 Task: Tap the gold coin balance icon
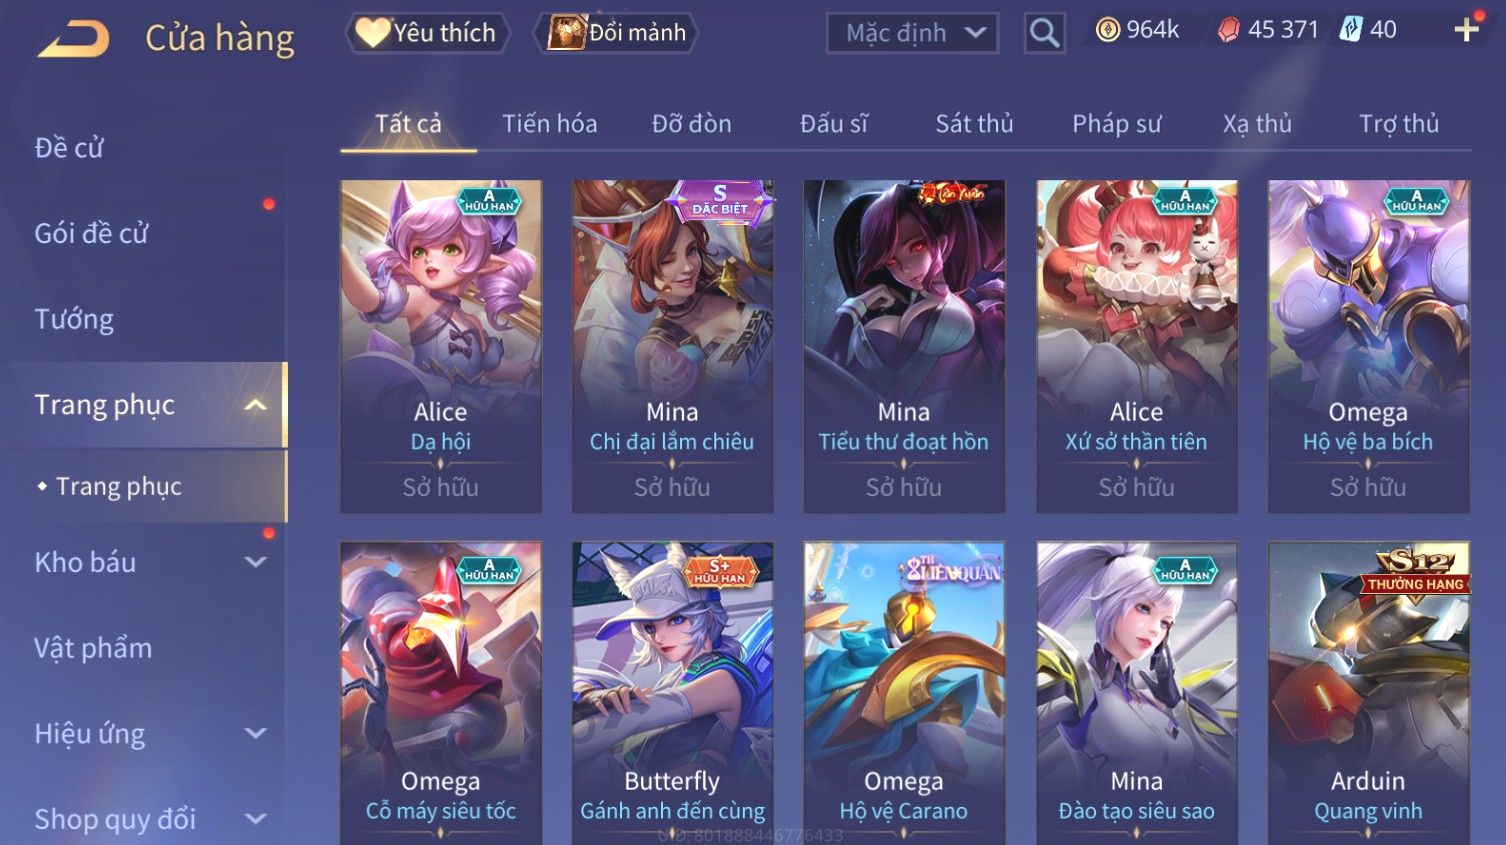point(1107,30)
